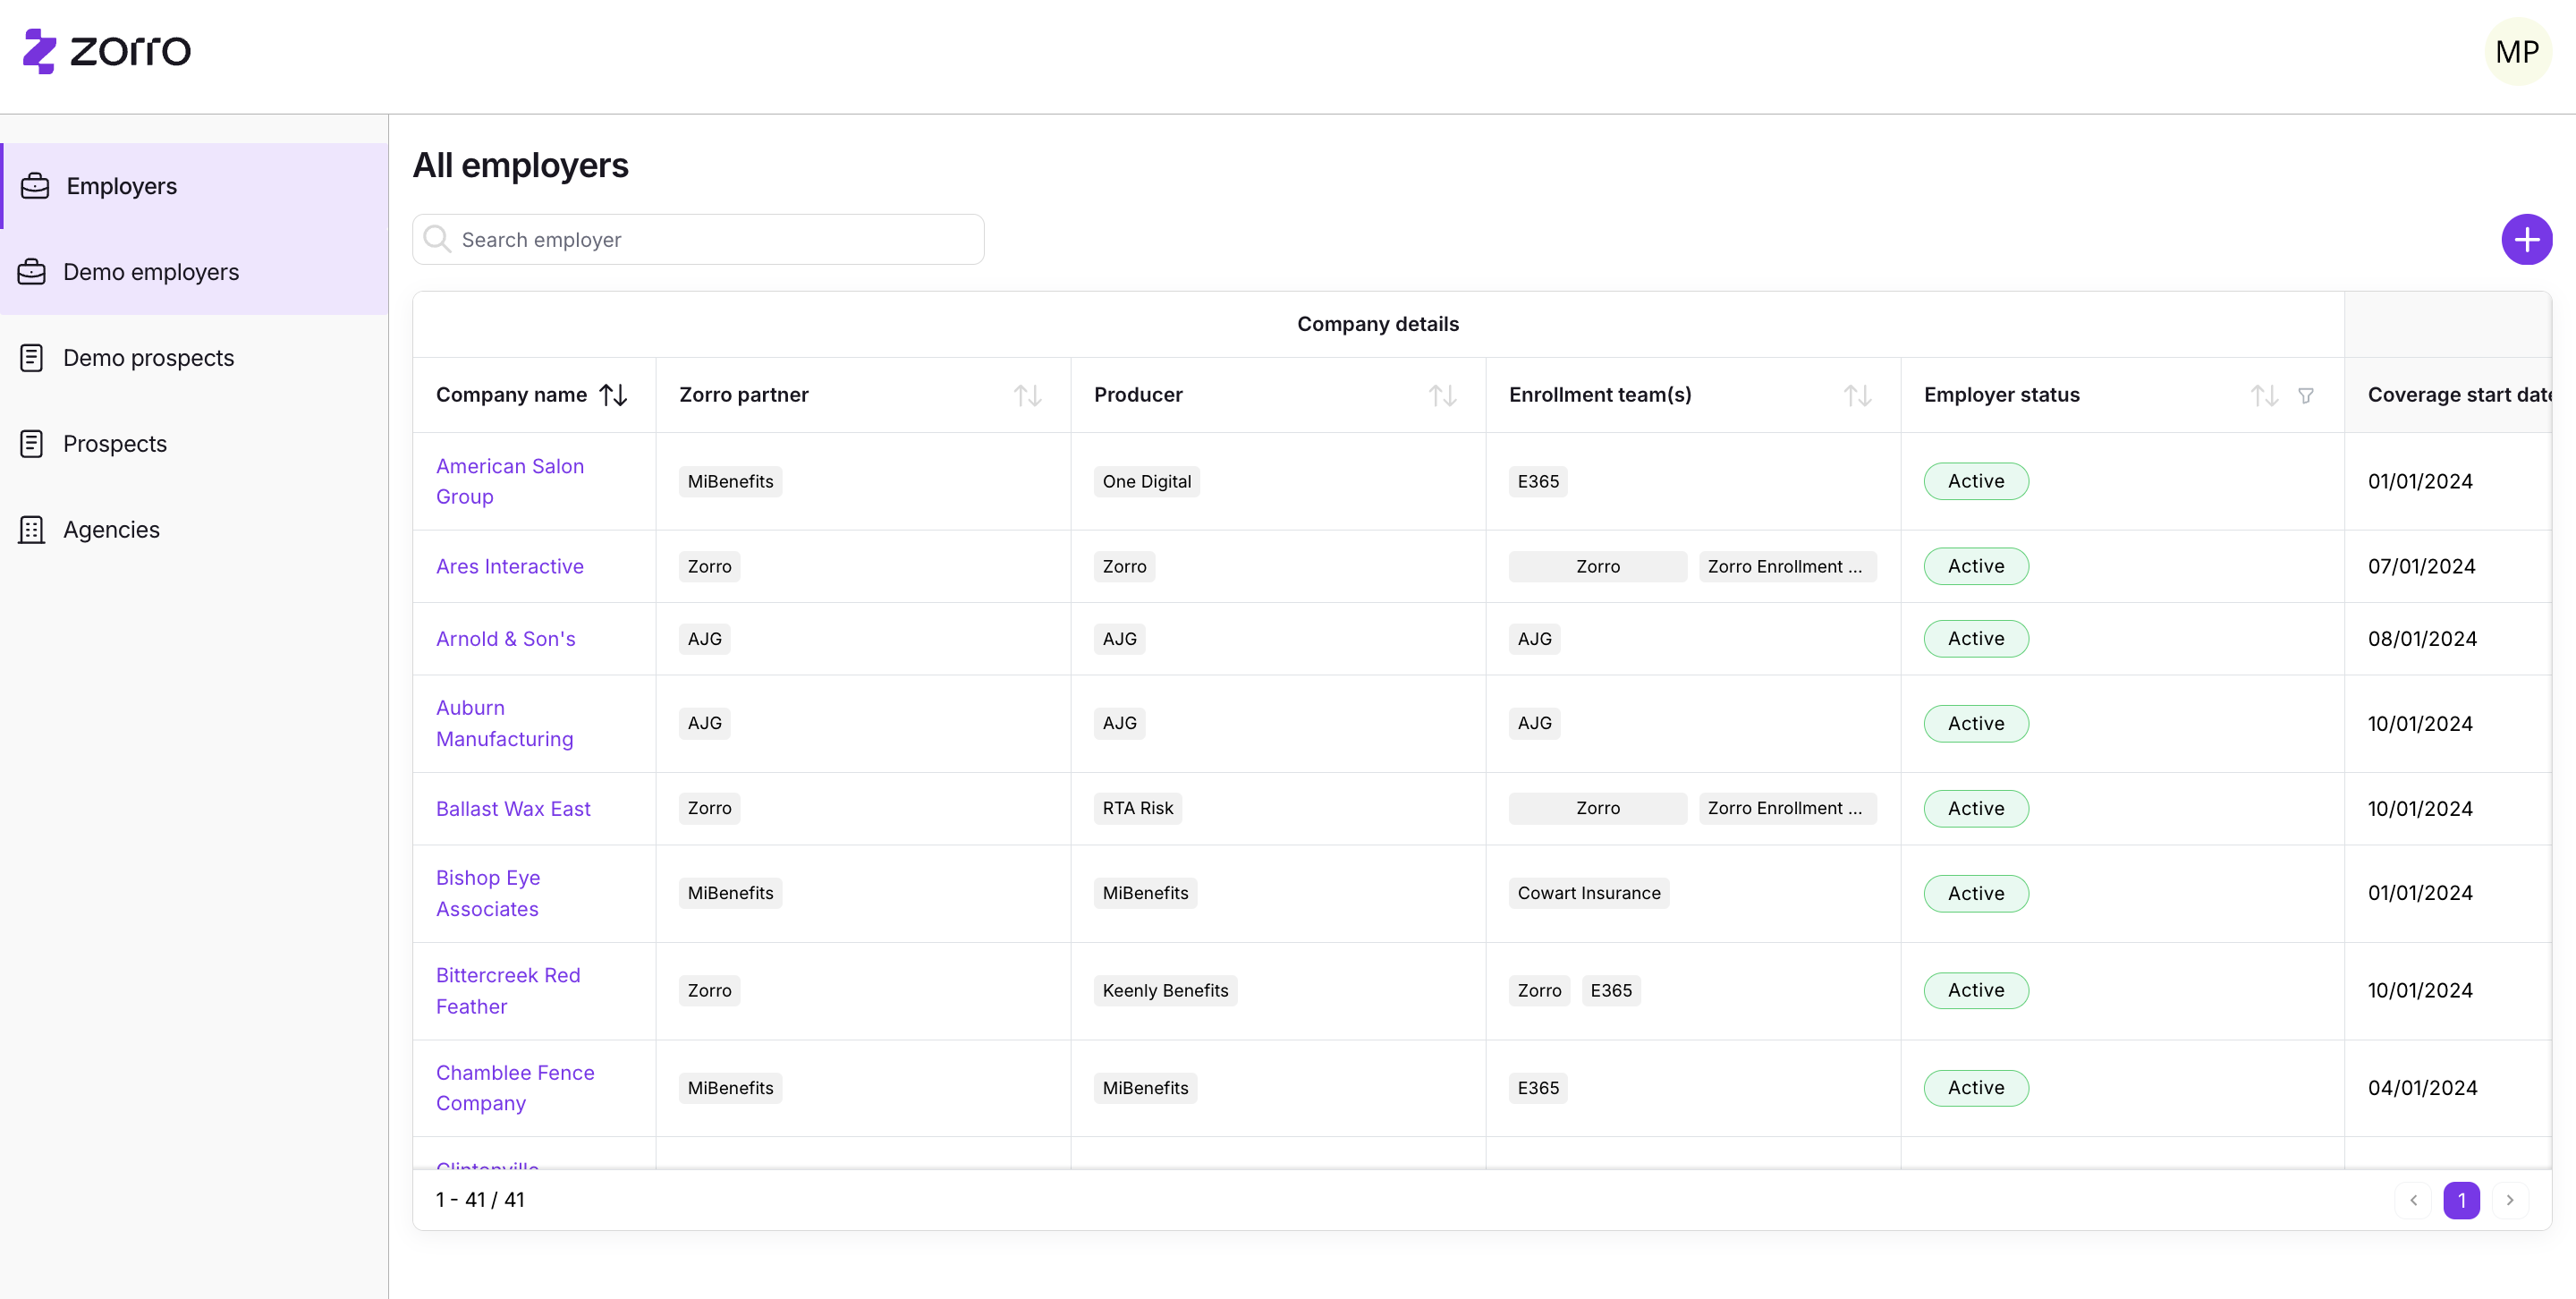Click MiBenefits partner tag for Bishop Eye Associates

point(730,893)
